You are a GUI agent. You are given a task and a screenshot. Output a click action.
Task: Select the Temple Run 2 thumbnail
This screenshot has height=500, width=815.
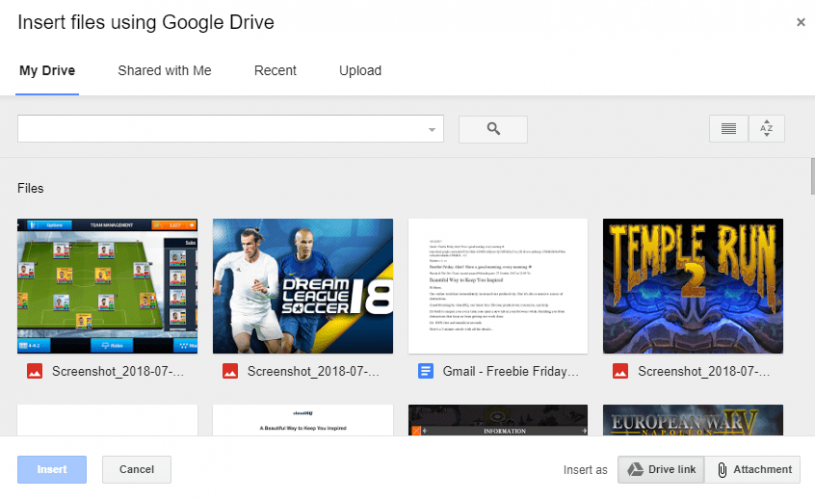693,286
